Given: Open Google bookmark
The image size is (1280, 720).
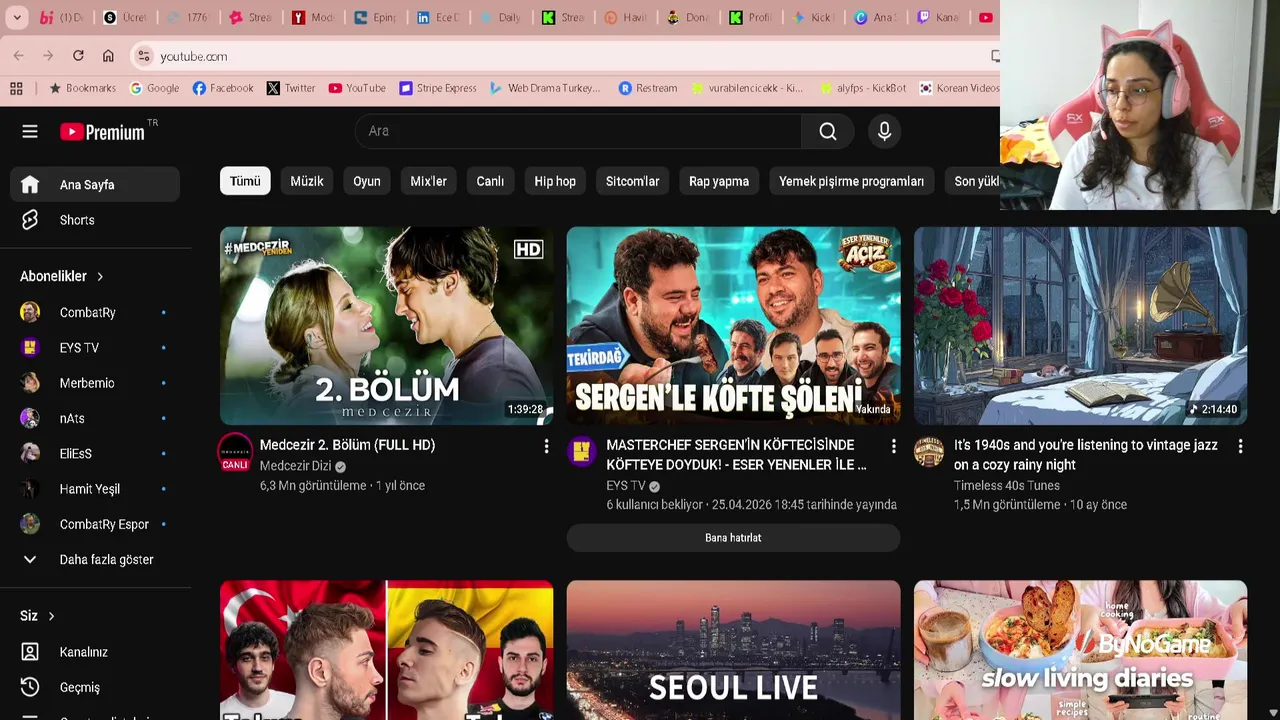Looking at the screenshot, I should pos(154,88).
